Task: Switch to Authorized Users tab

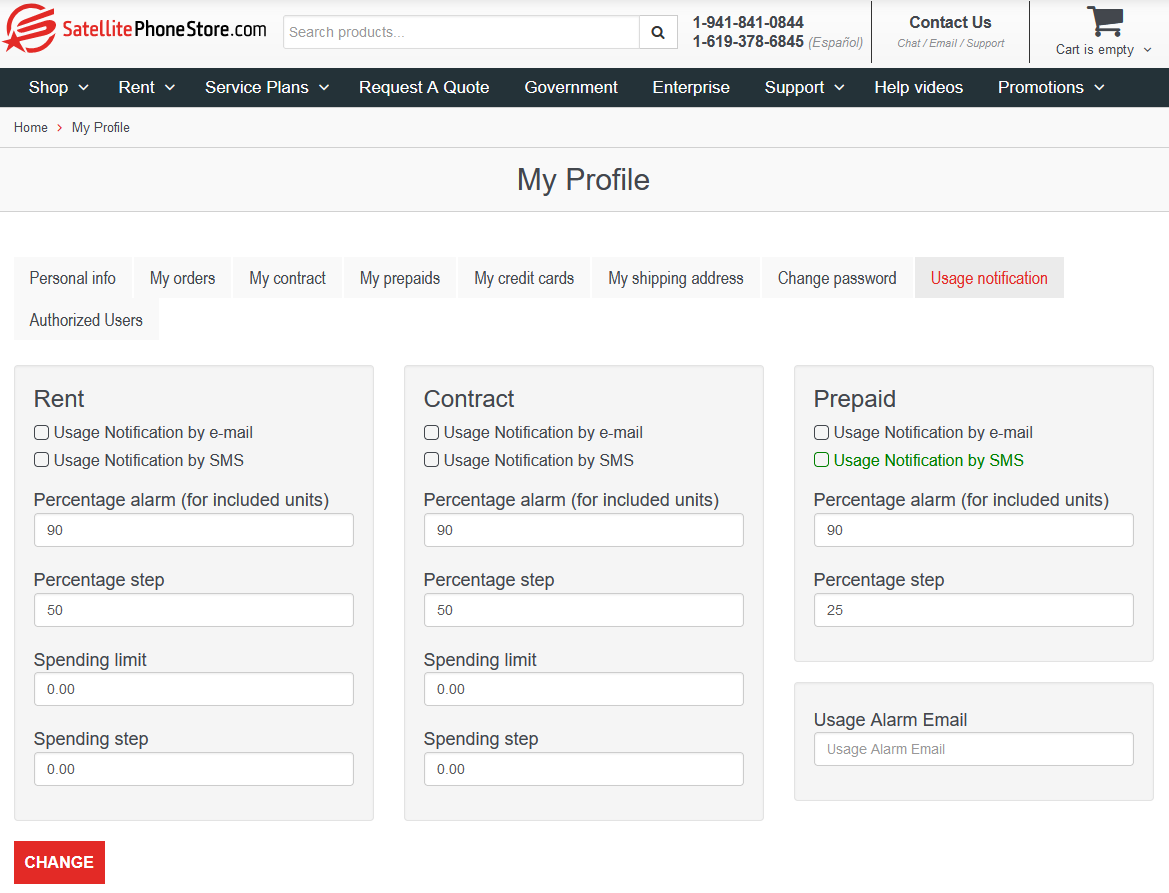Action: (x=86, y=320)
